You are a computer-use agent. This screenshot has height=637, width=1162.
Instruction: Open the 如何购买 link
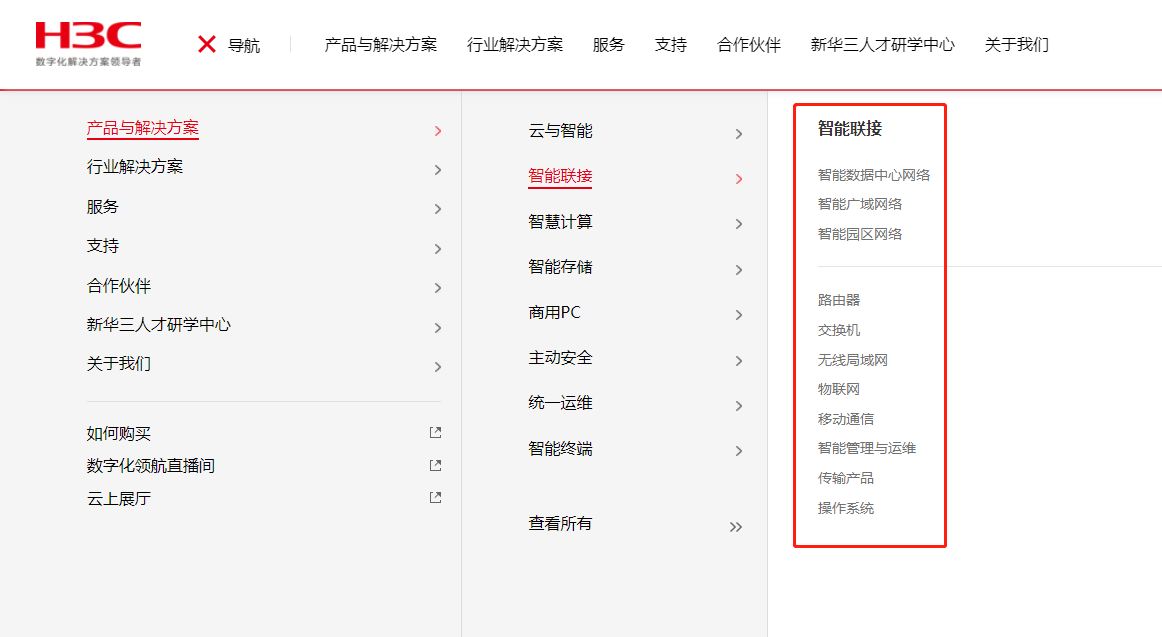click(x=119, y=433)
